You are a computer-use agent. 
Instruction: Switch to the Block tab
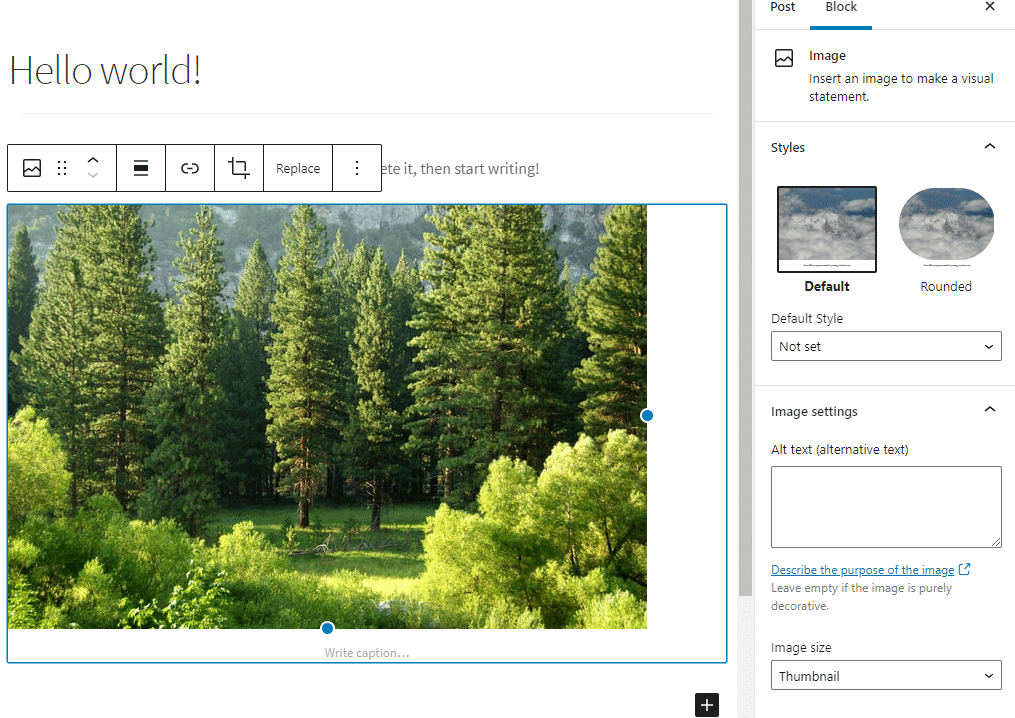click(840, 8)
